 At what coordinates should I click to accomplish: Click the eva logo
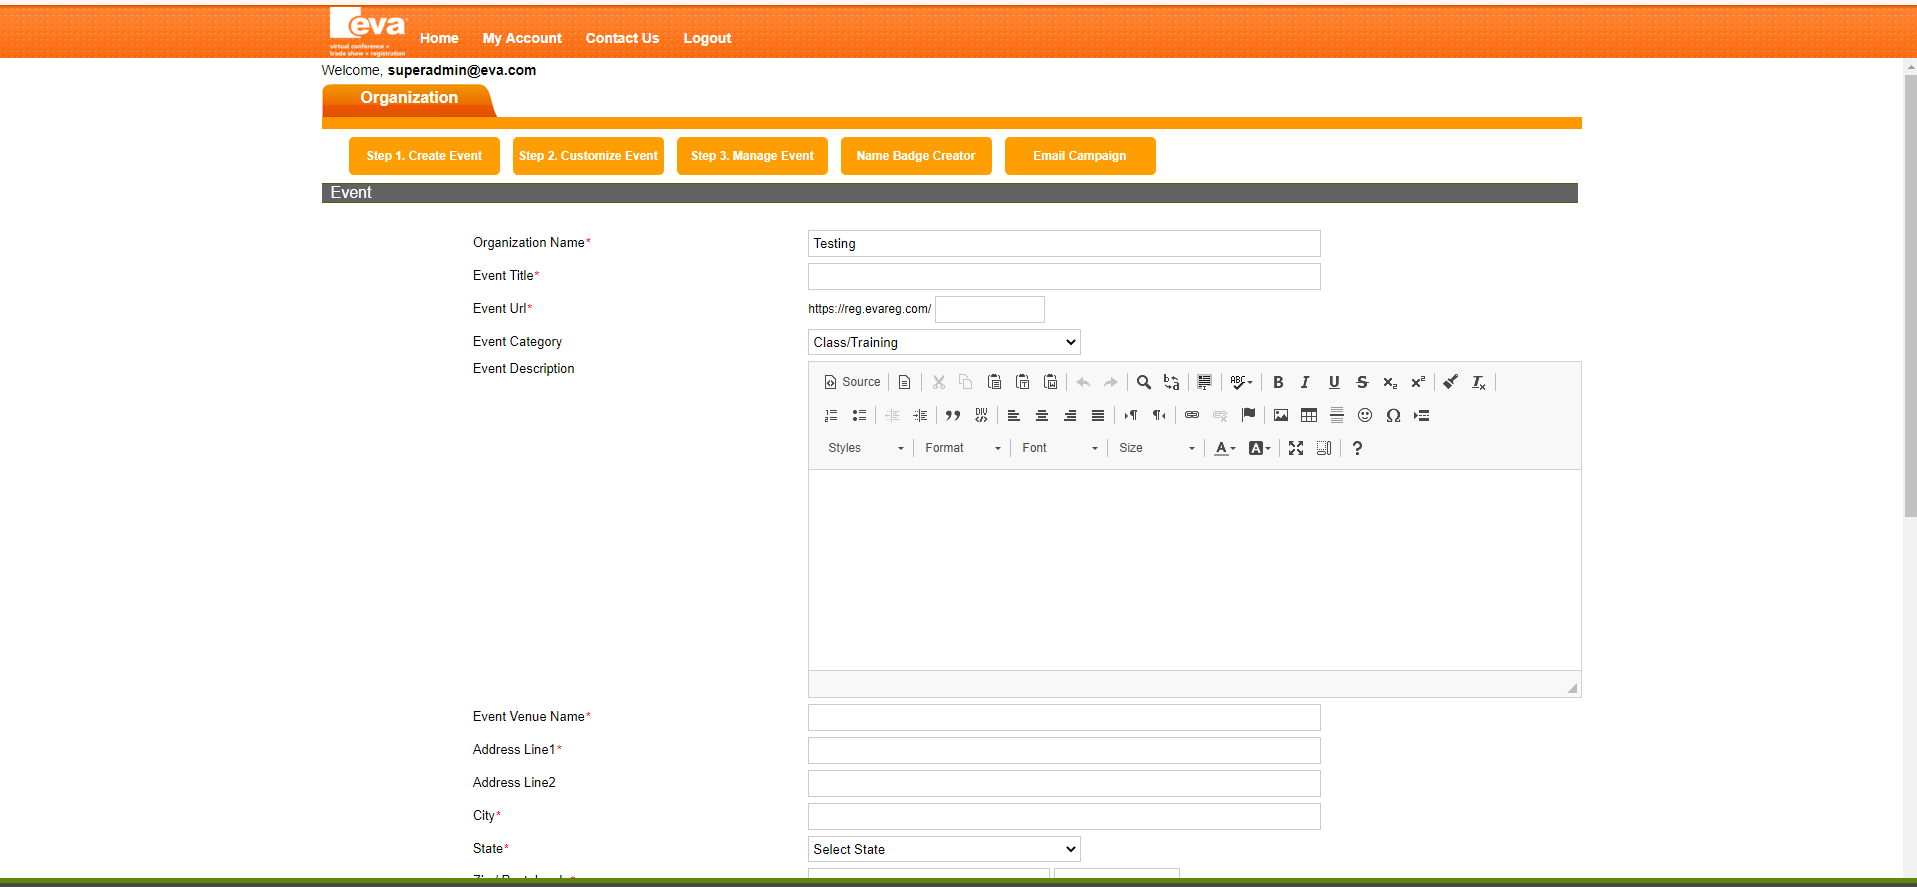(x=367, y=31)
